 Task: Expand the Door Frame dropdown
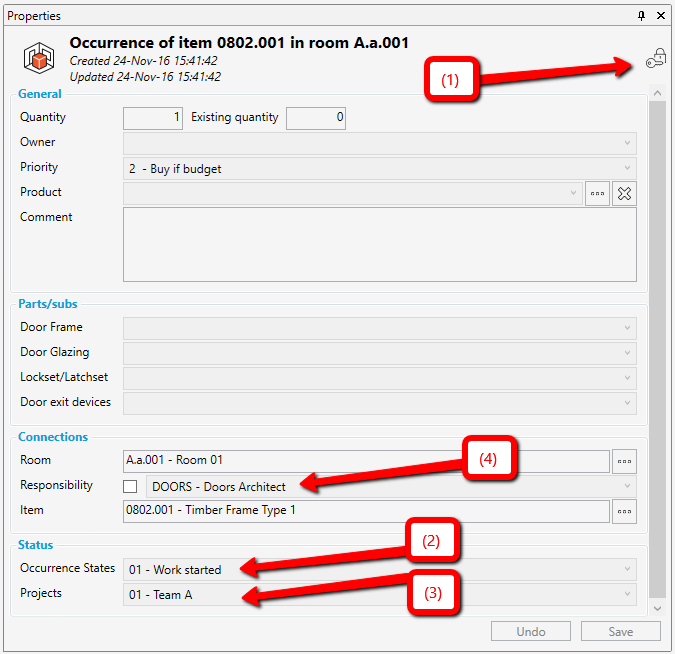380,328
